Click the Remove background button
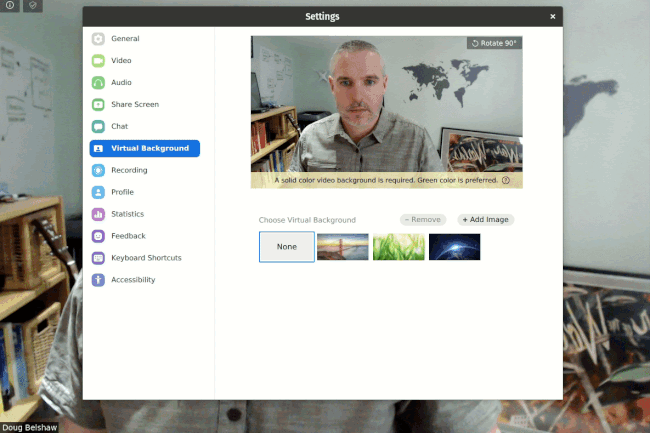This screenshot has width=650, height=433. point(423,220)
